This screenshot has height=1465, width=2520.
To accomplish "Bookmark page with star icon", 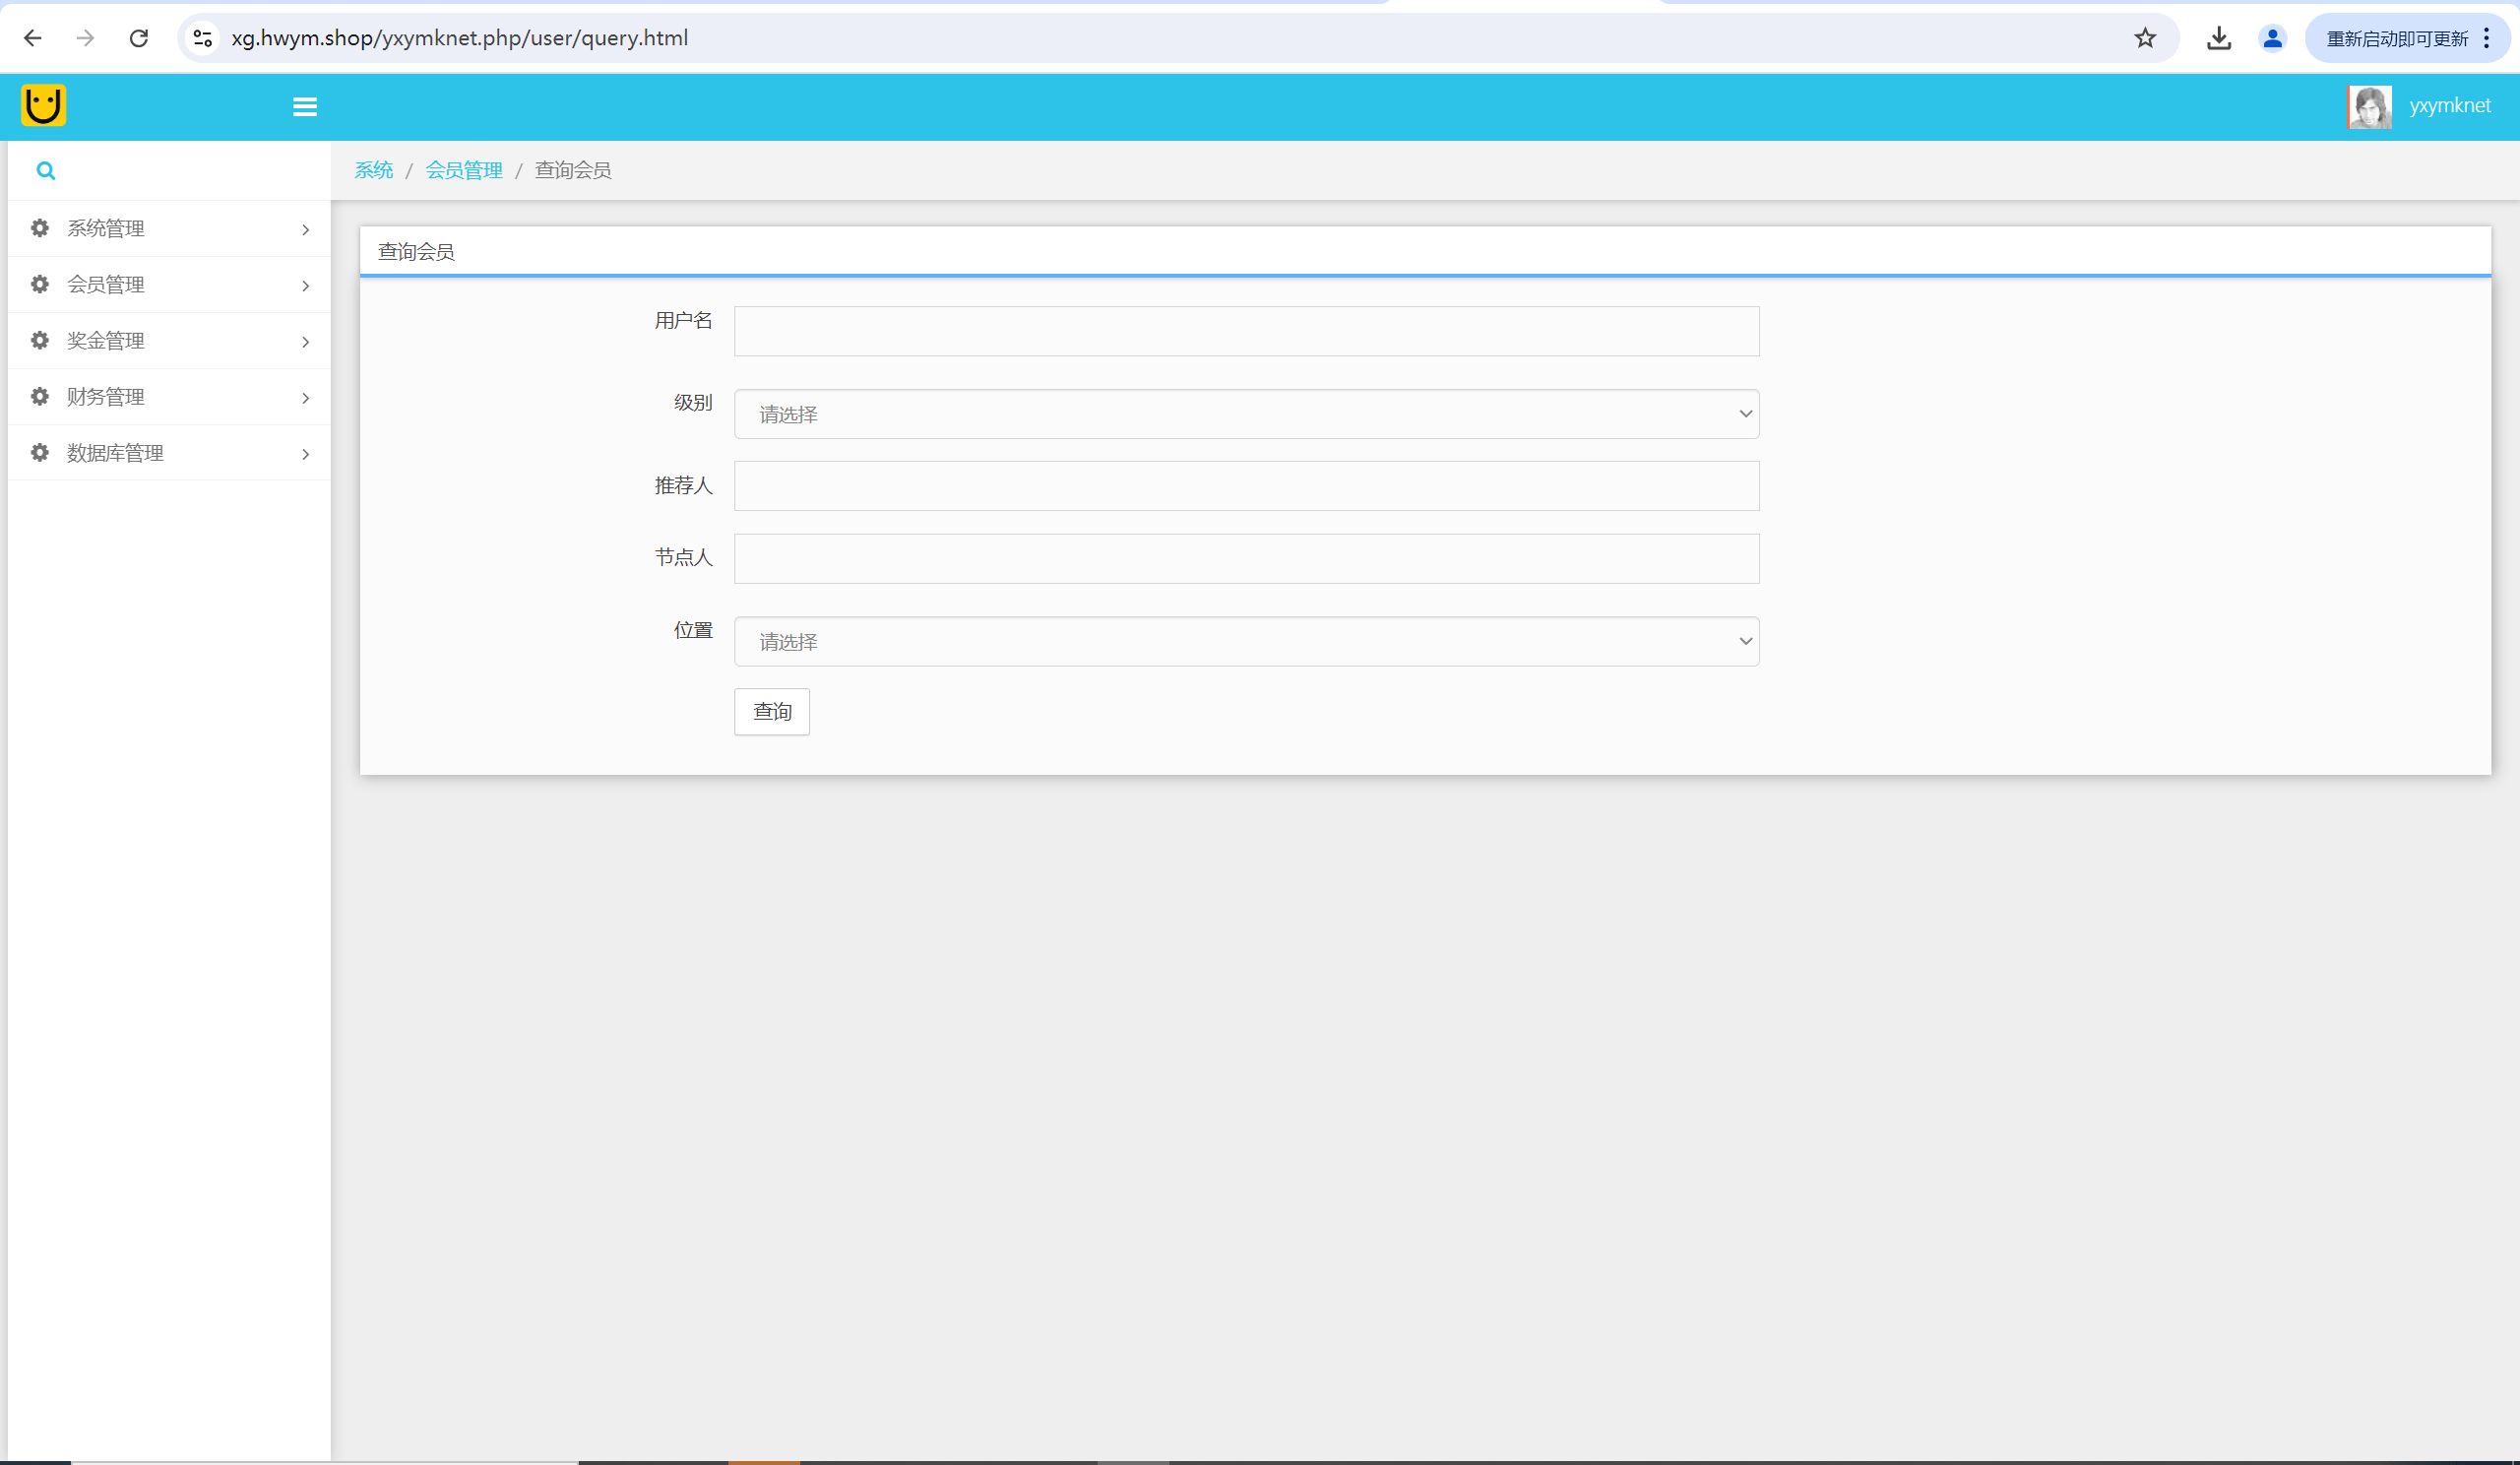I will pyautogui.click(x=2145, y=39).
